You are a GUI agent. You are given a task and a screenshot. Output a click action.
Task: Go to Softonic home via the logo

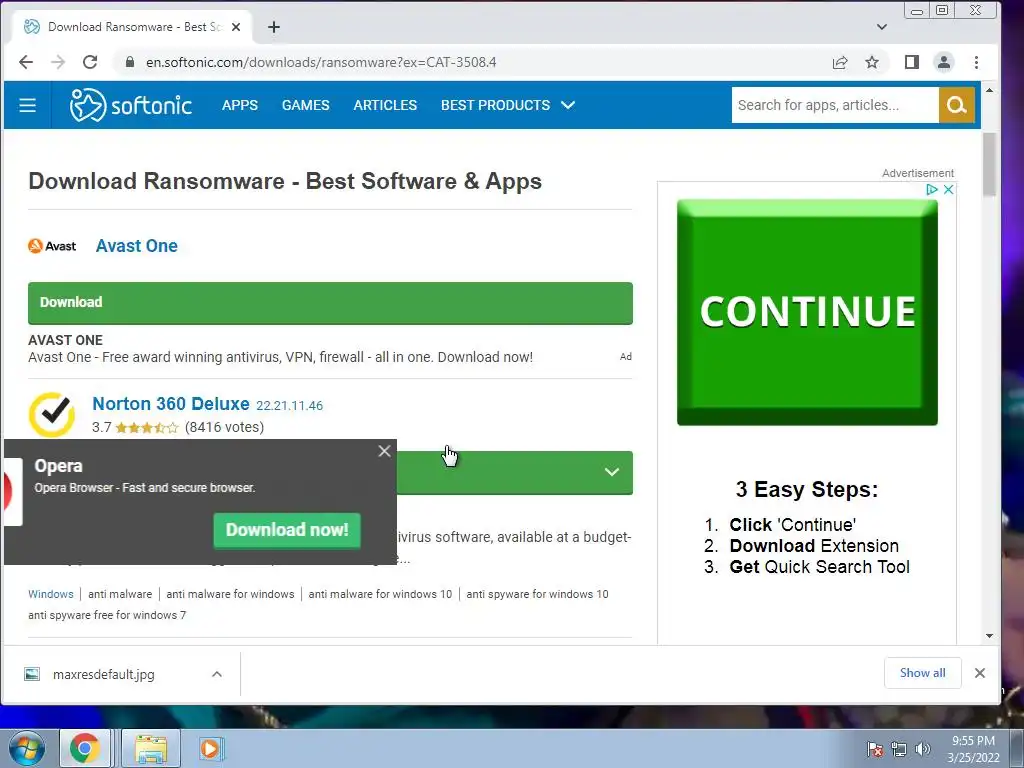131,105
